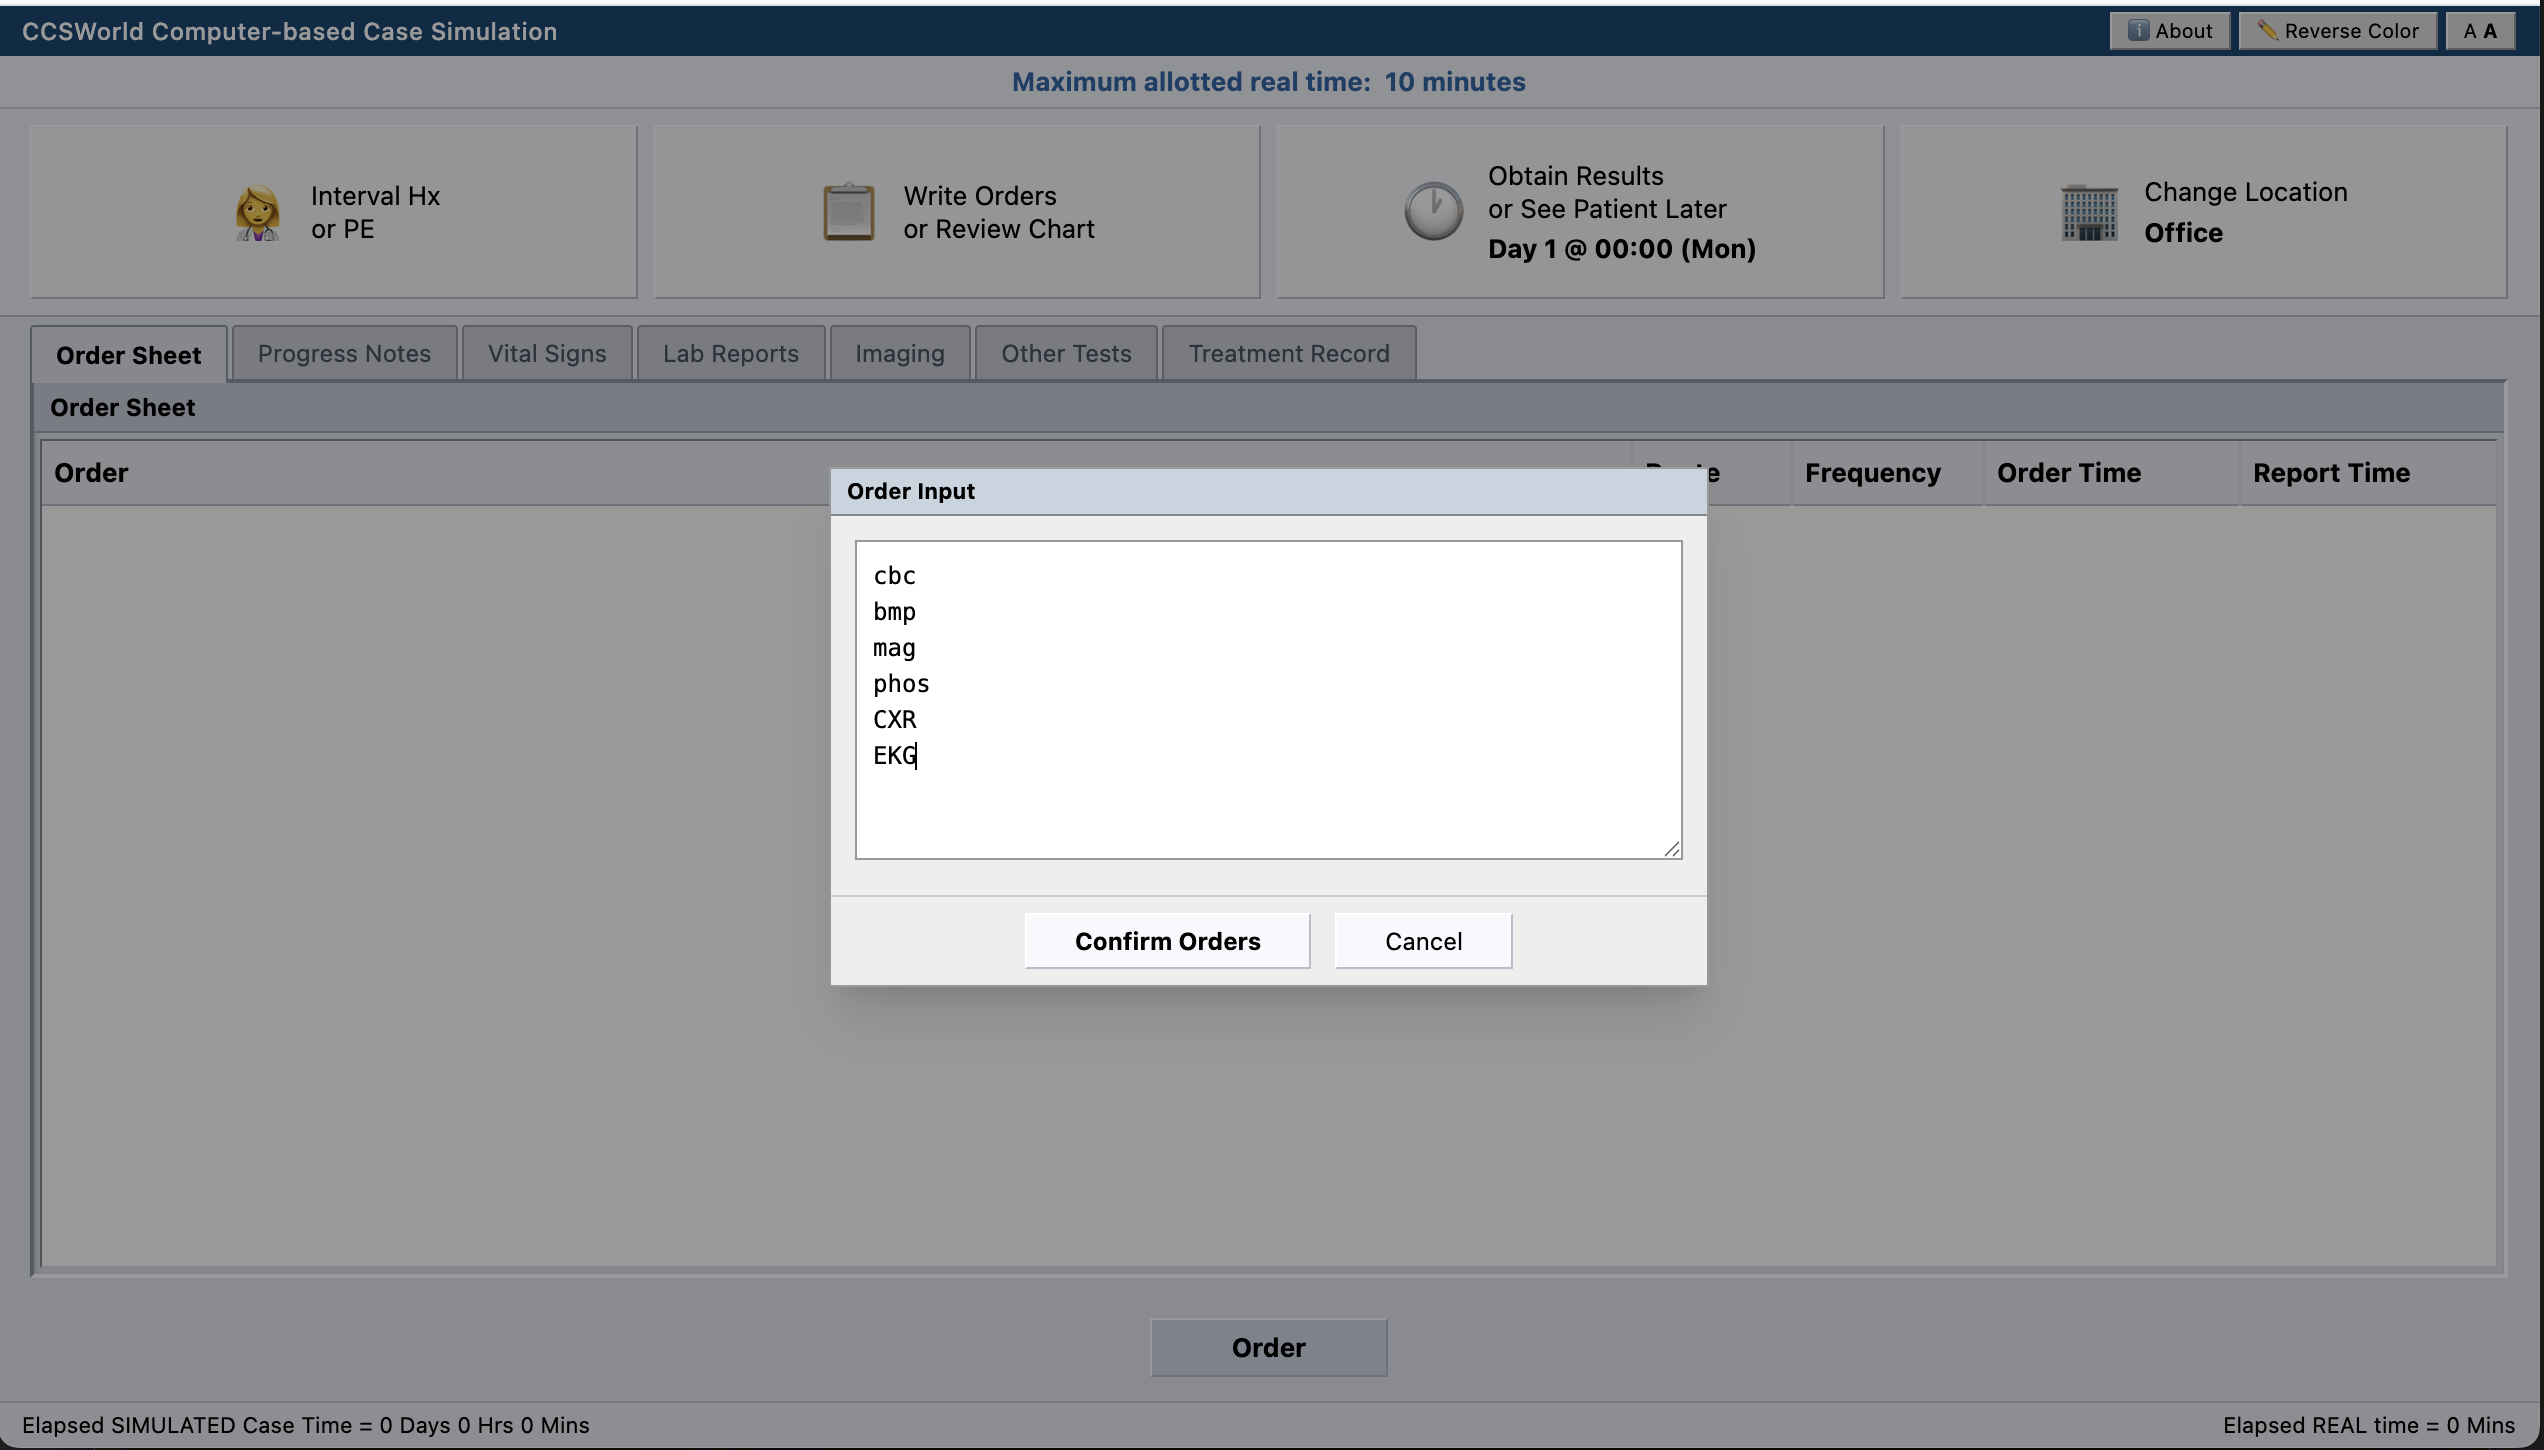The image size is (2544, 1450).
Task: Confirm the entered orders
Action: coord(1167,941)
